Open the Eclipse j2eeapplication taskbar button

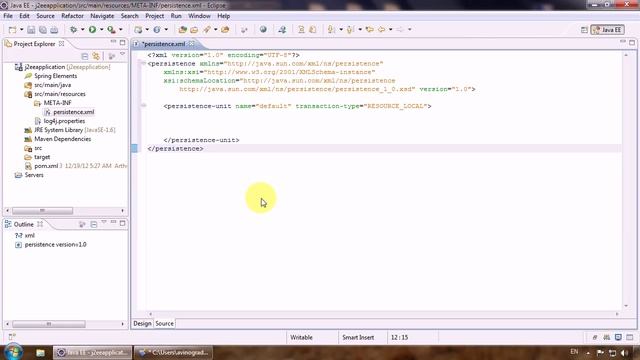tap(93, 352)
